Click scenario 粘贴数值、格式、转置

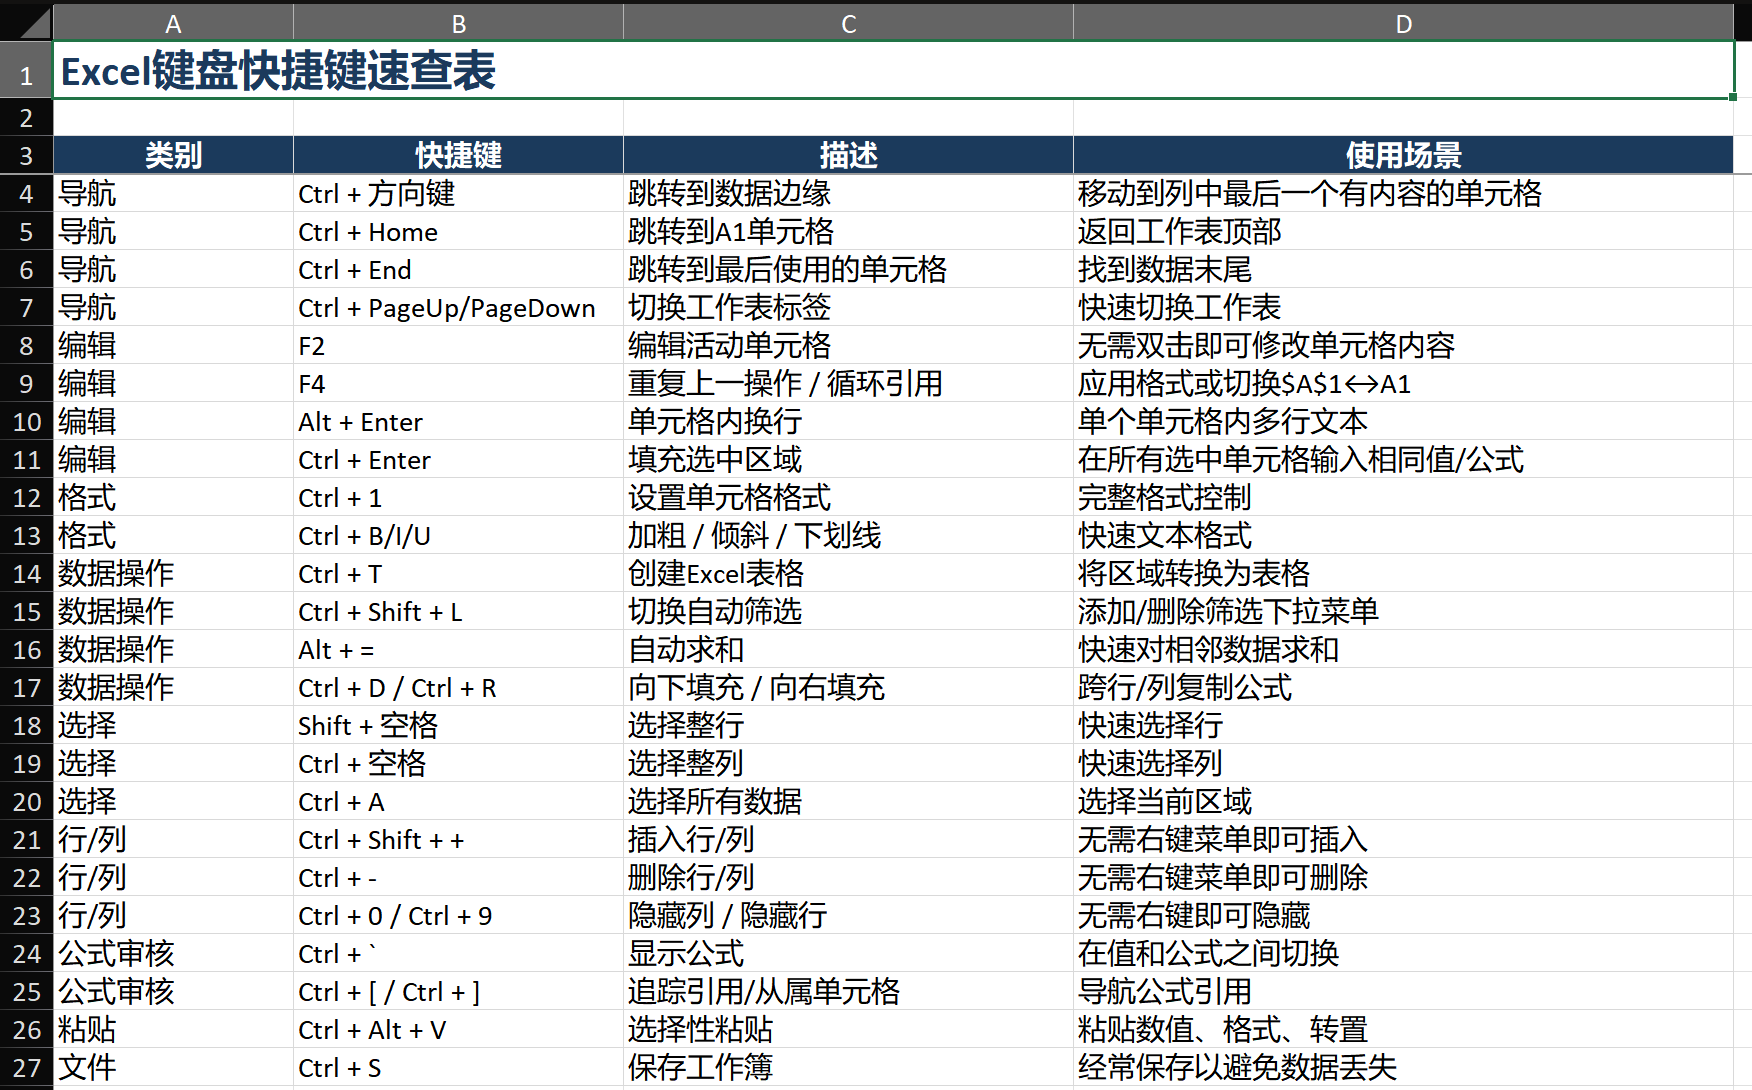pyautogui.click(x=1403, y=1029)
